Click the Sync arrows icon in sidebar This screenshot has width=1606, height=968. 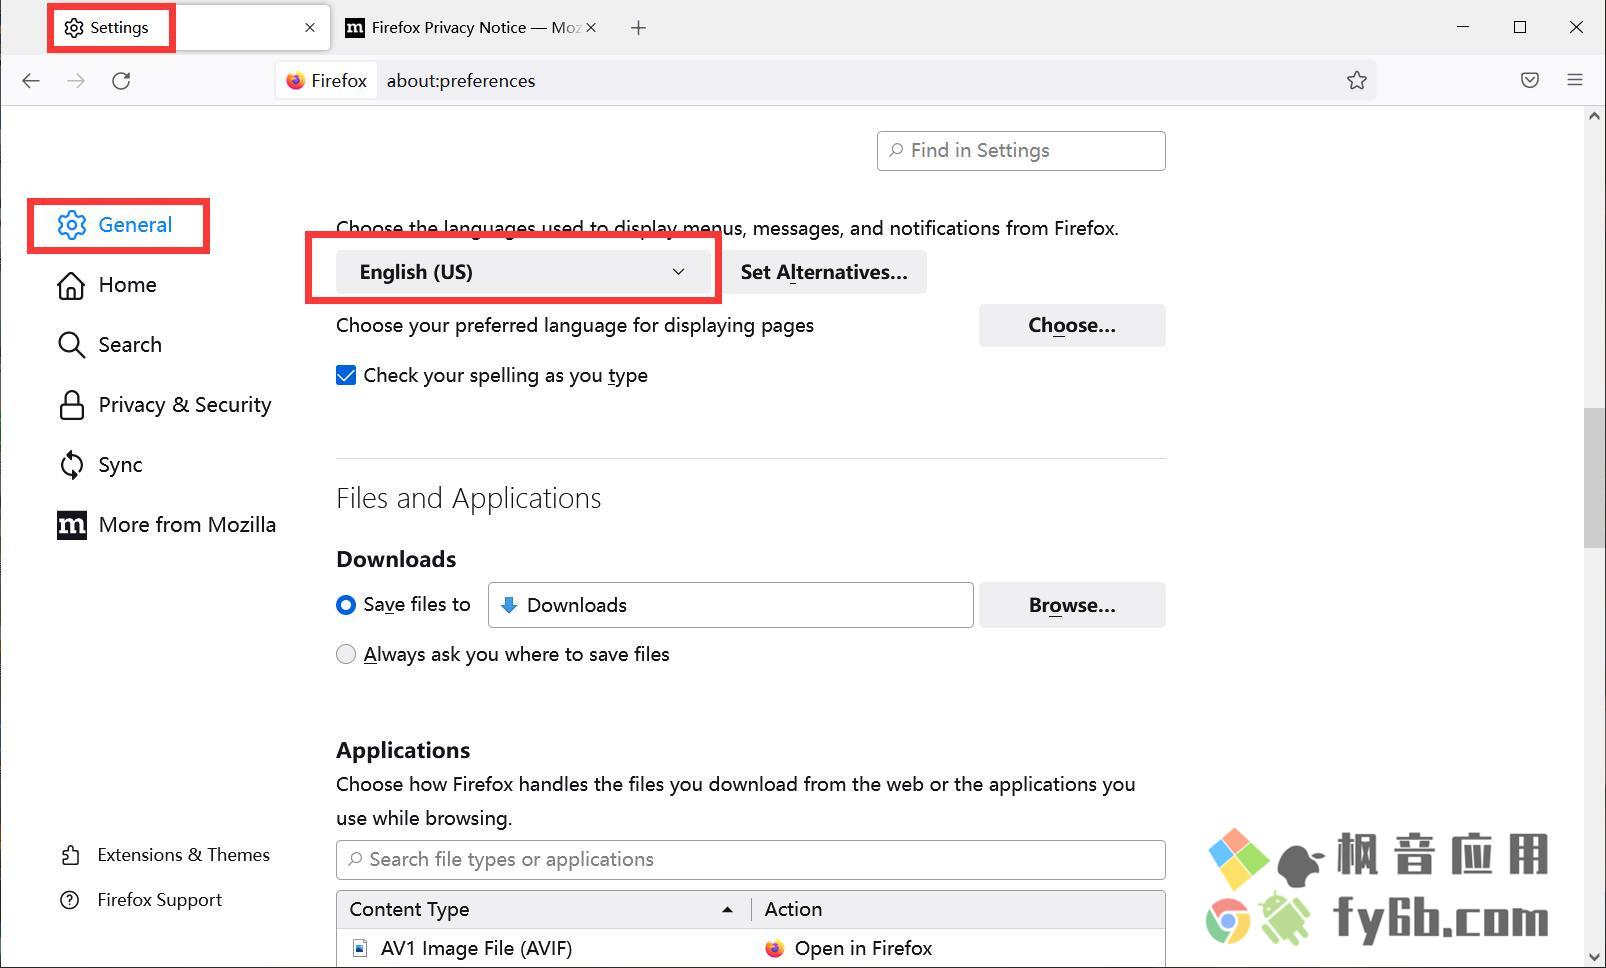(x=71, y=465)
